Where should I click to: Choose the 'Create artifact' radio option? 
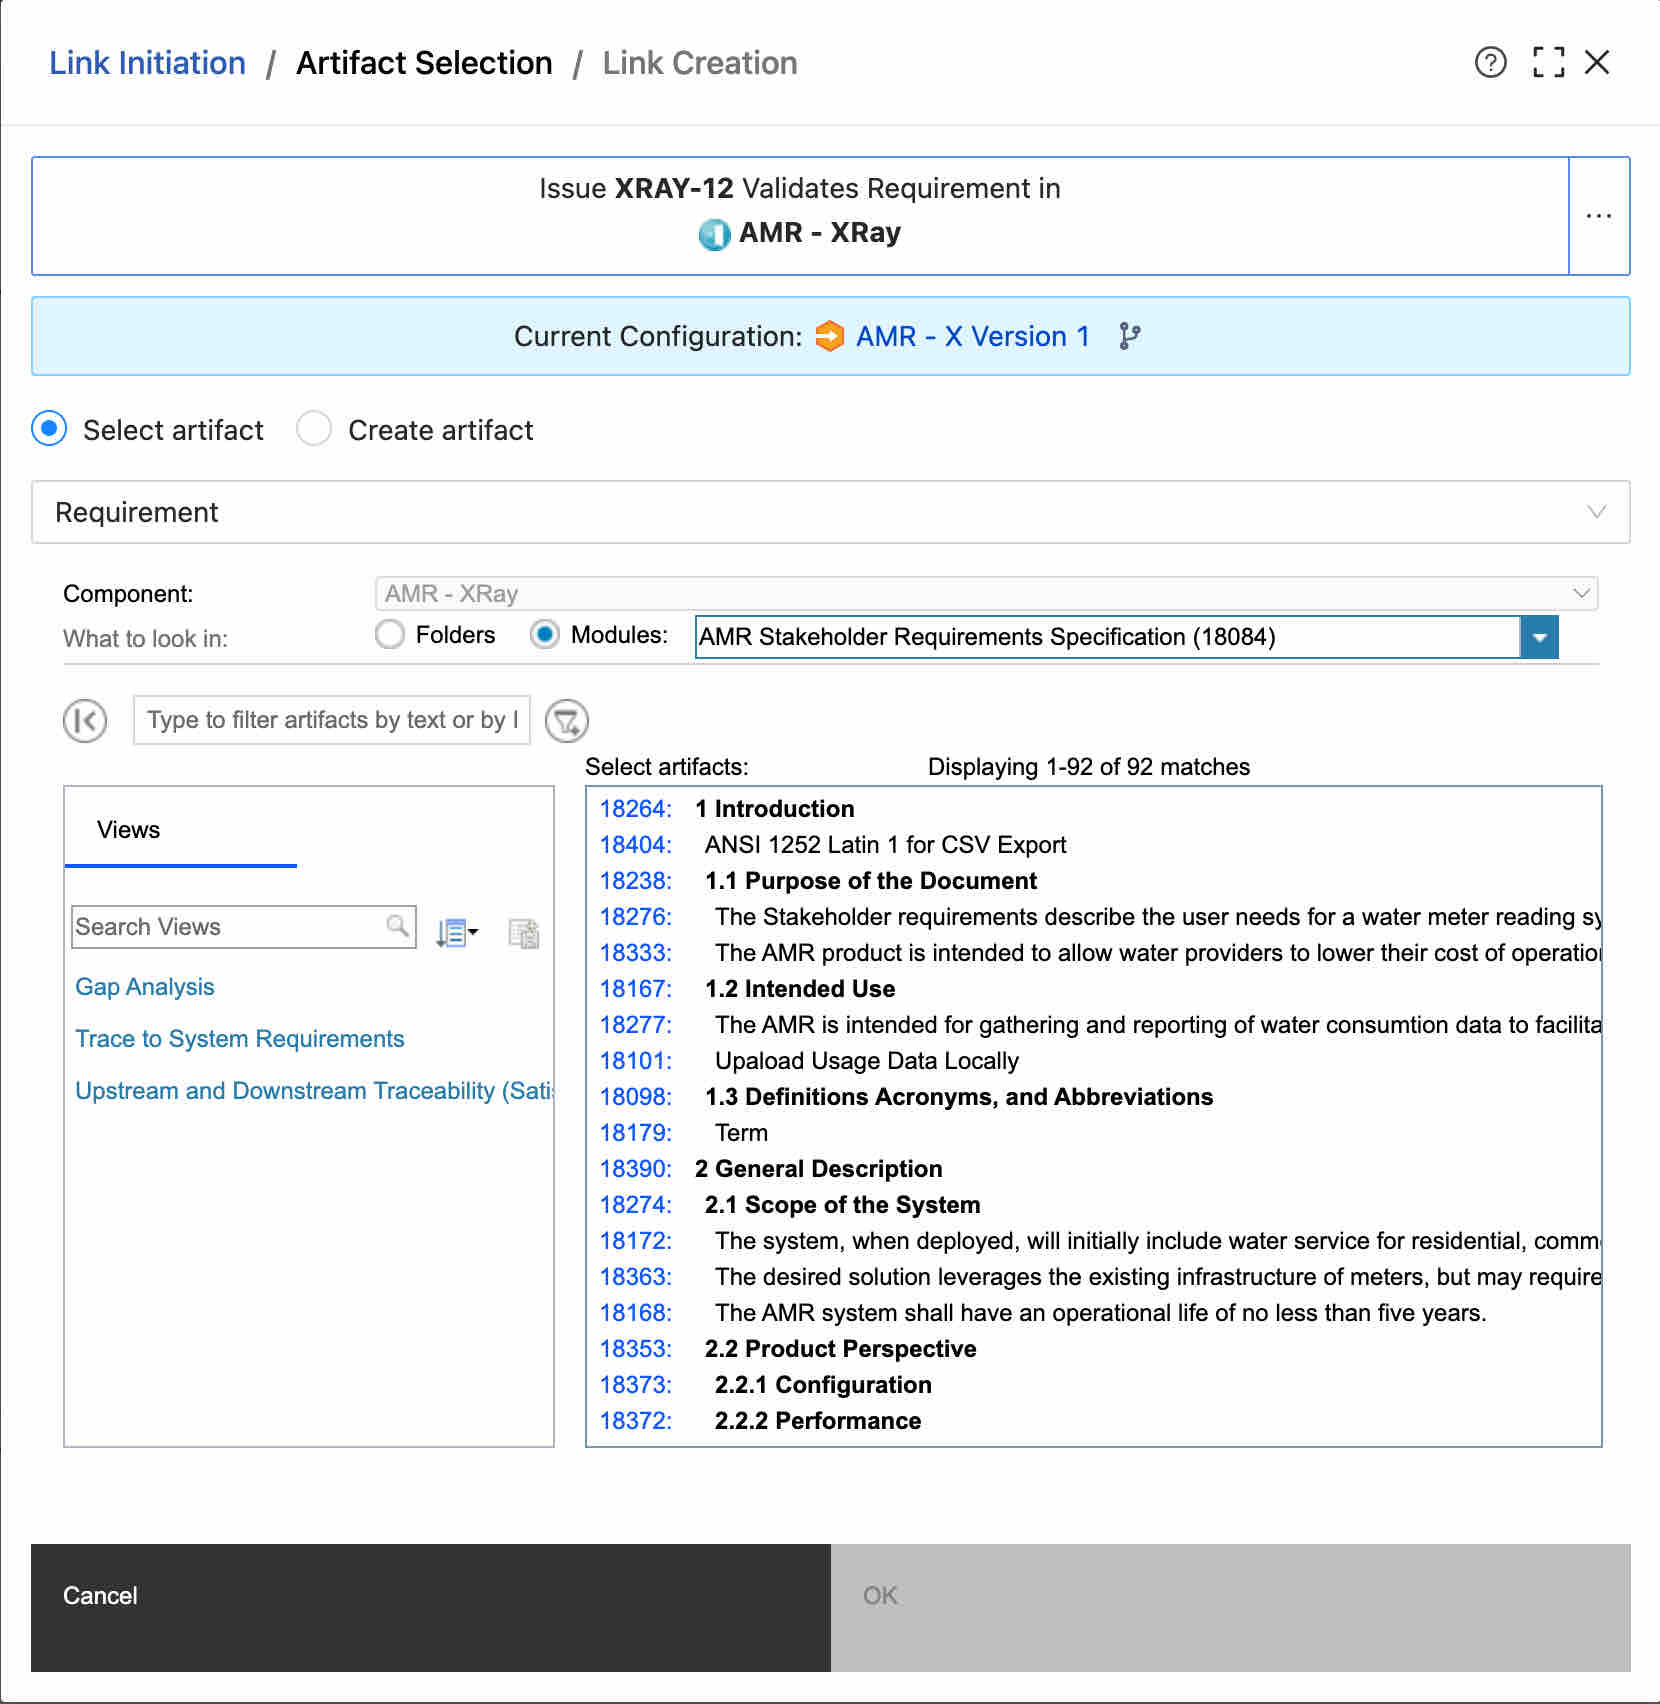(x=314, y=429)
